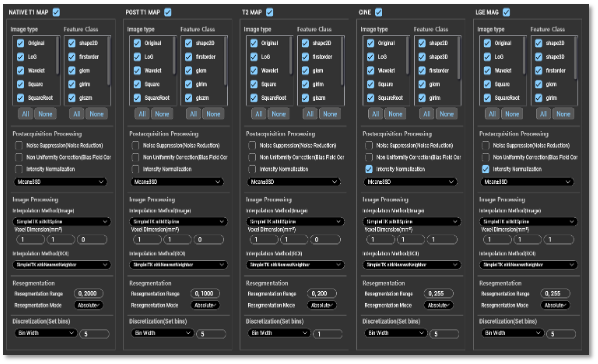Click voxel dimension field with 0 in T2 MAP

(326, 240)
